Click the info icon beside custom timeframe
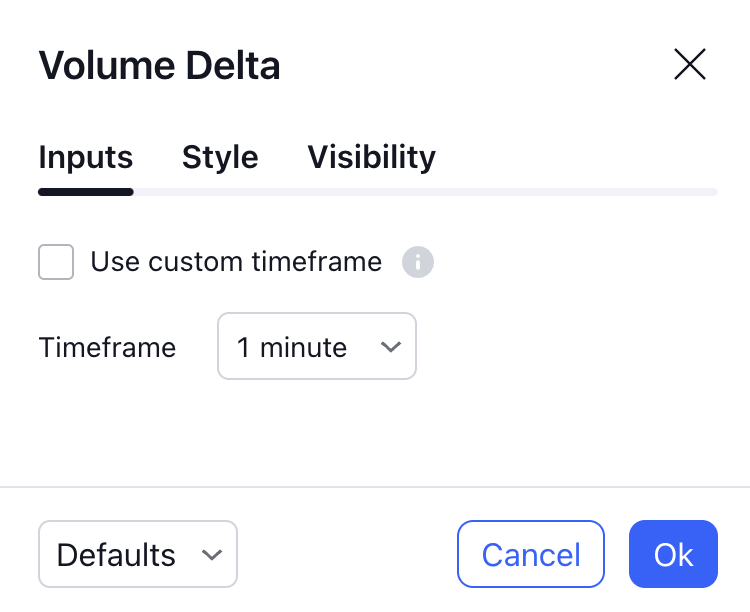The width and height of the screenshot is (750, 612). point(418,263)
